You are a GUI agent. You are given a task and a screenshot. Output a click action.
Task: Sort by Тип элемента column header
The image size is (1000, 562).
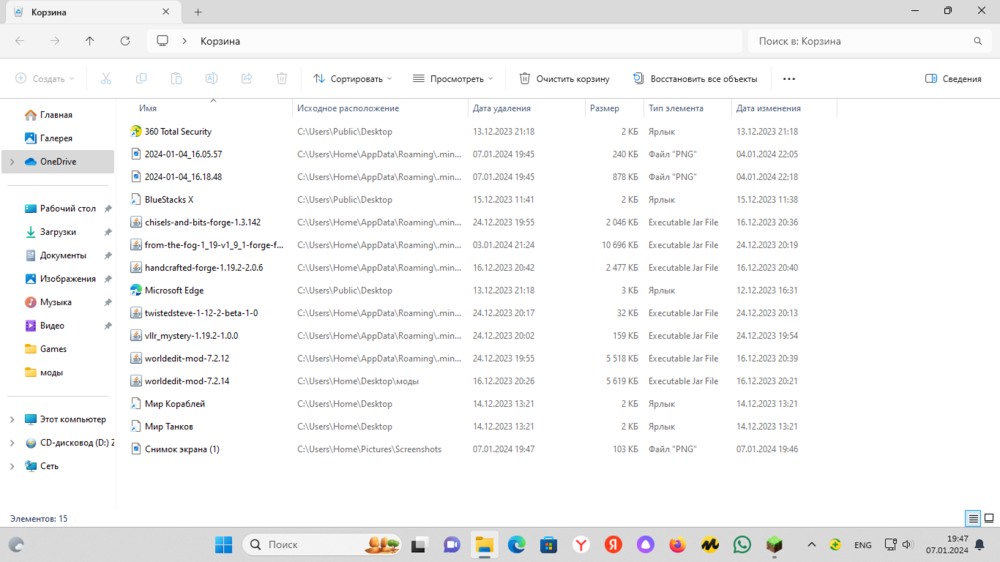point(676,108)
